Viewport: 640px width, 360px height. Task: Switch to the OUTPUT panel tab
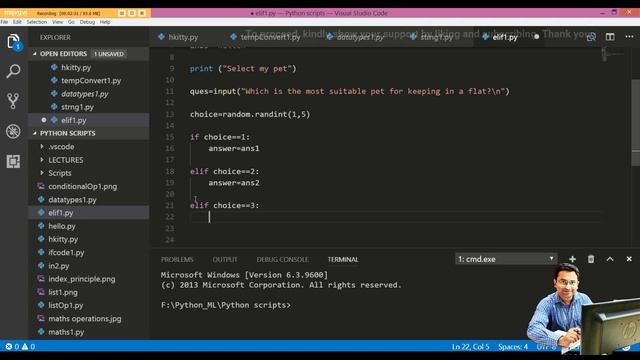tap(225, 260)
